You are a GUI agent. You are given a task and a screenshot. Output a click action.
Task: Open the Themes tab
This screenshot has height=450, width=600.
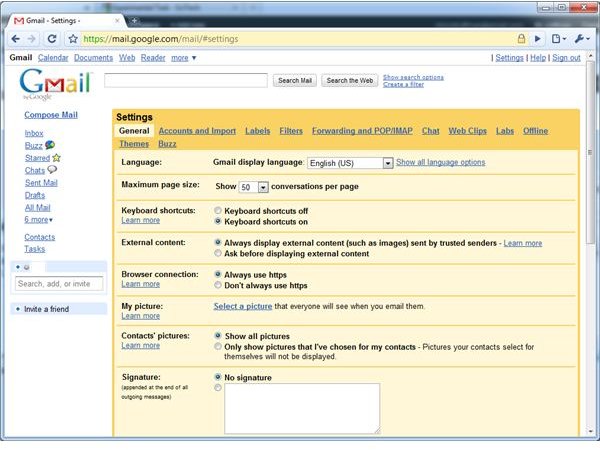pos(134,144)
